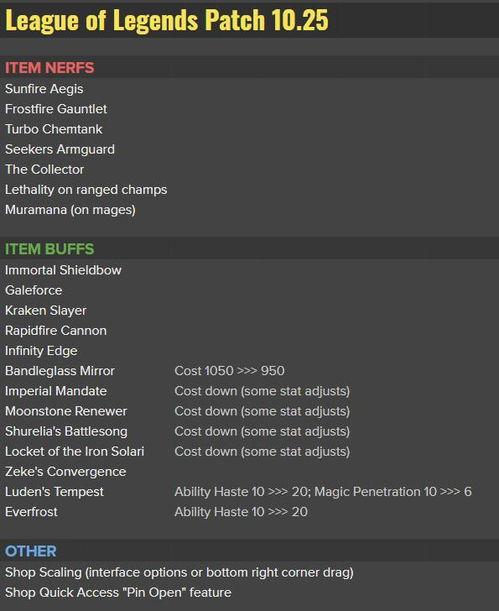Select the Kraken Slayer item

tap(46, 311)
